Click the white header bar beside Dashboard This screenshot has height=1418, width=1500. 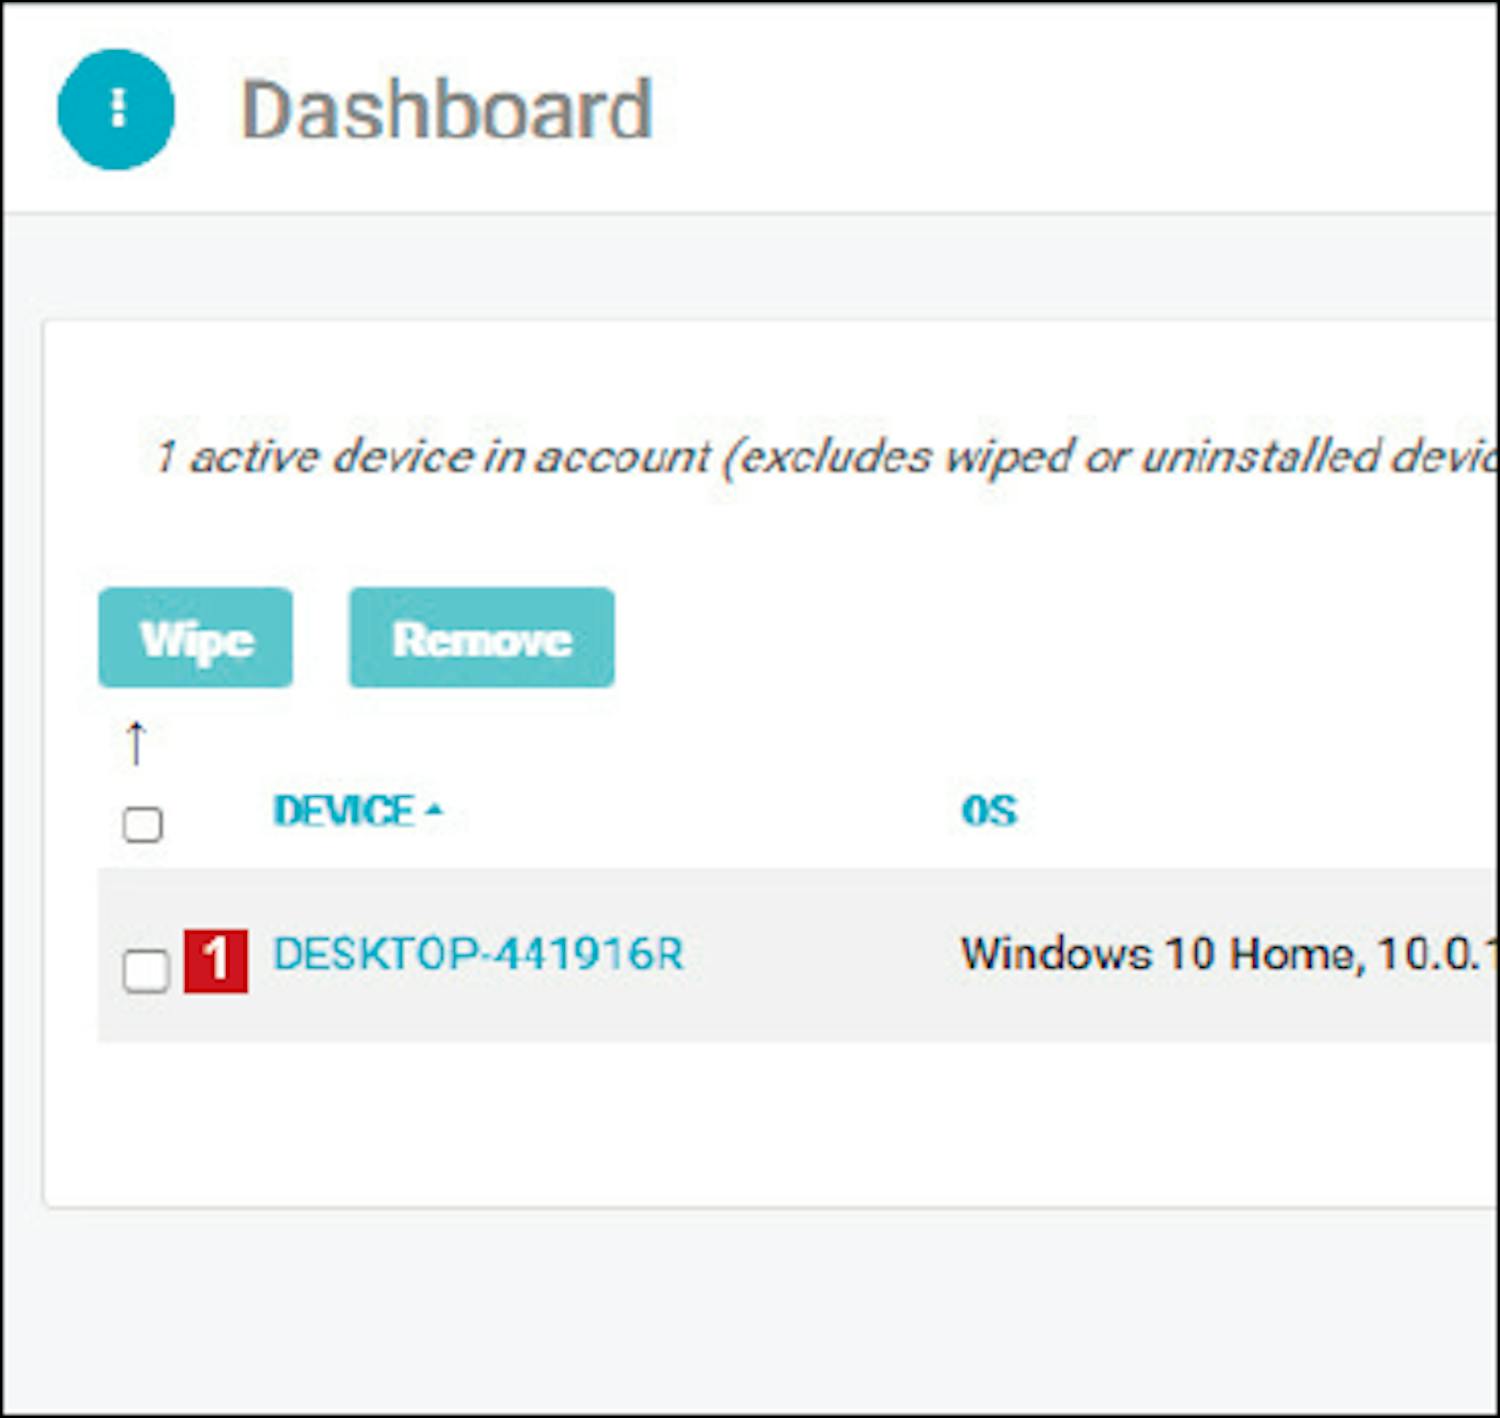[1050, 110]
